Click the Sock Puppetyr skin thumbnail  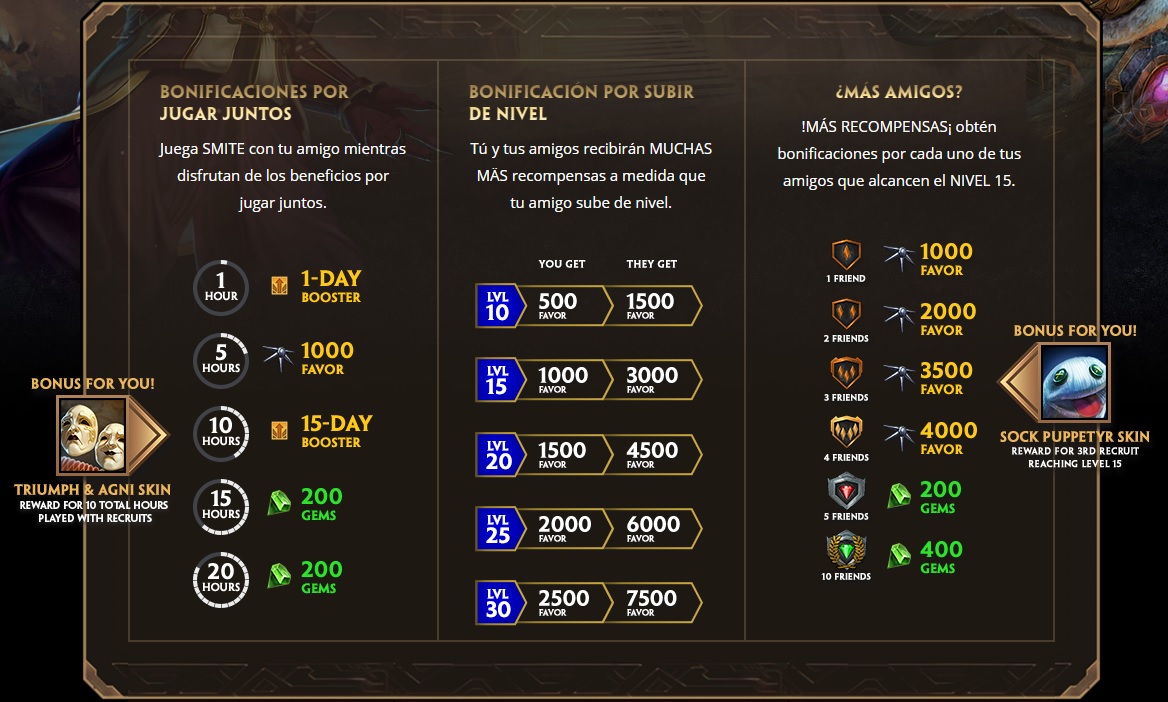tap(1074, 383)
